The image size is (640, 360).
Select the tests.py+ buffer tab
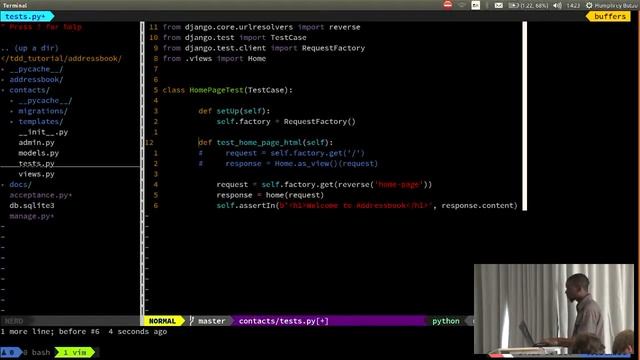pos(26,16)
